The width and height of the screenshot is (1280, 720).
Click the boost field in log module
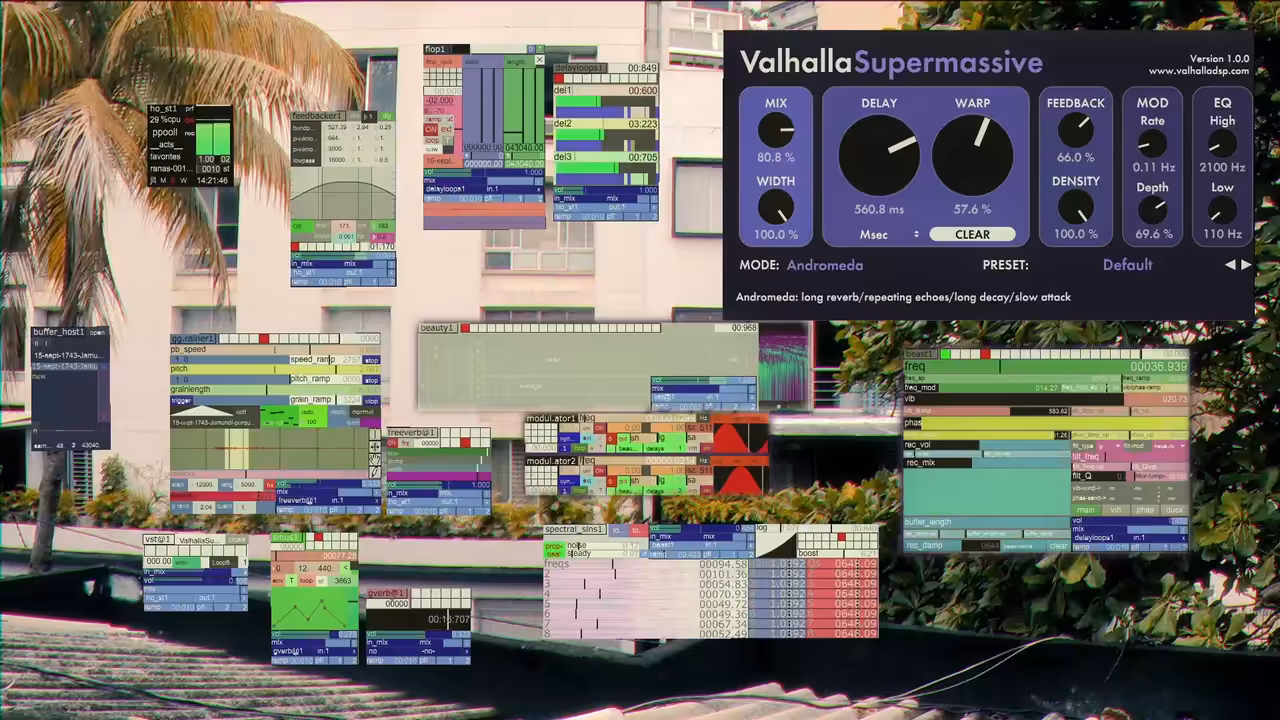(837, 553)
